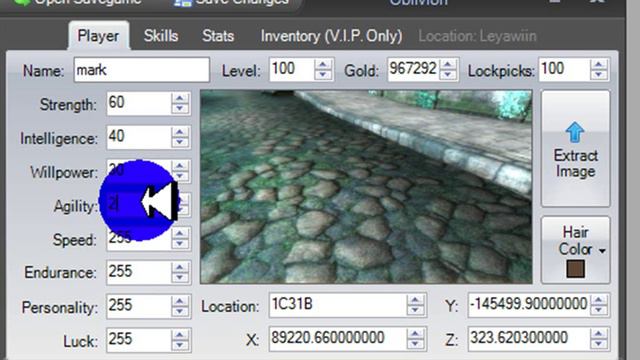Click the Z coordinate field

(529, 339)
